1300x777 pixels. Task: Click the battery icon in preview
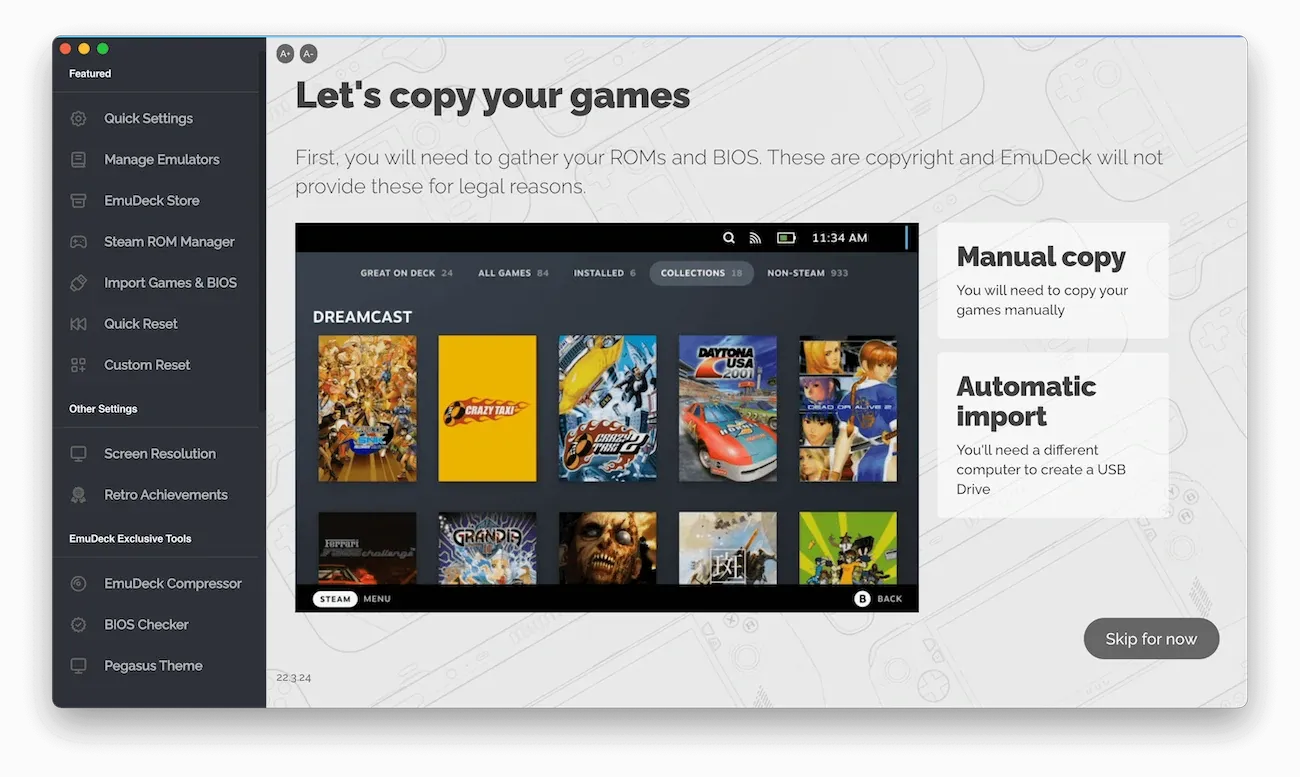(x=786, y=238)
